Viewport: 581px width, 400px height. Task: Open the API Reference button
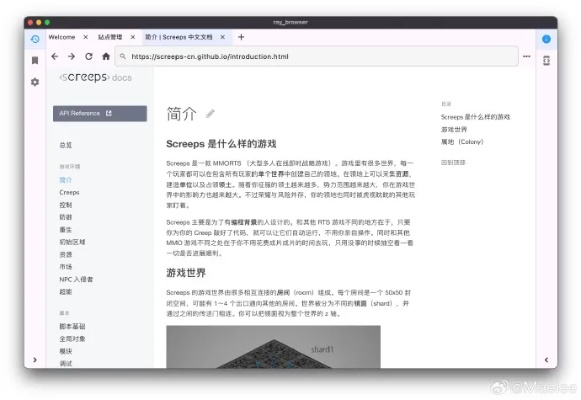tap(100, 113)
